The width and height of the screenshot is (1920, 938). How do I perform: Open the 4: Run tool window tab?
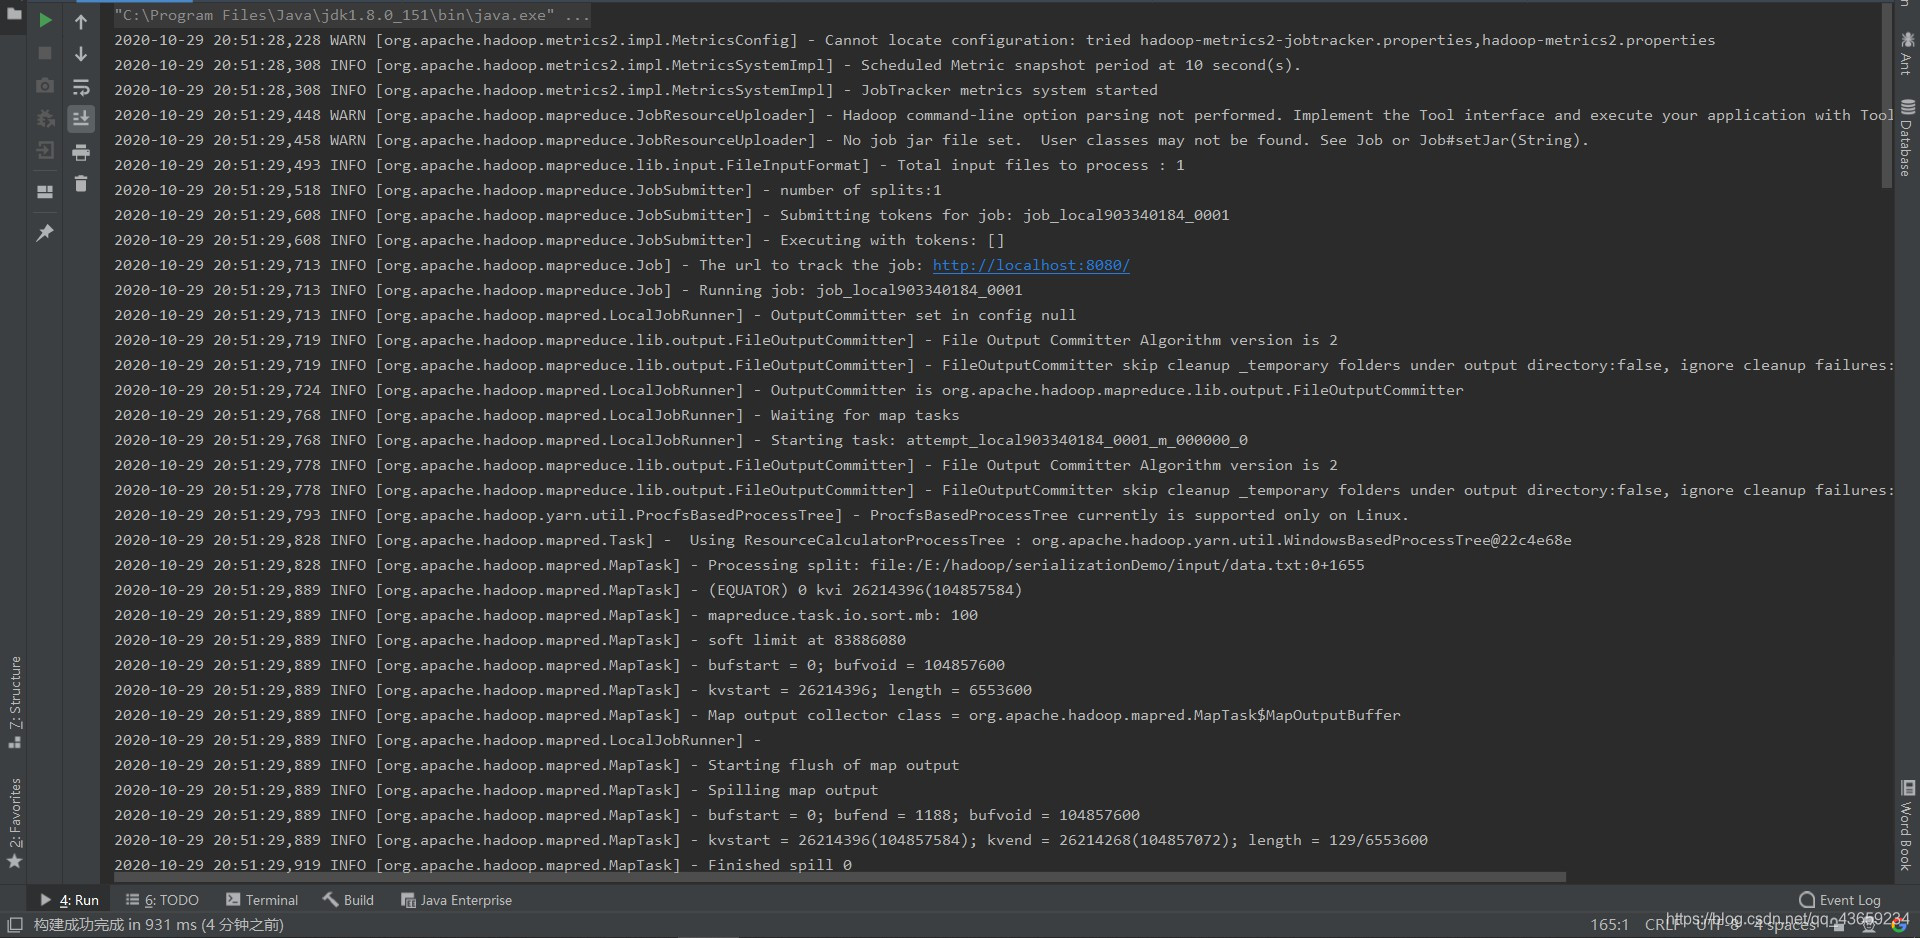click(x=69, y=900)
